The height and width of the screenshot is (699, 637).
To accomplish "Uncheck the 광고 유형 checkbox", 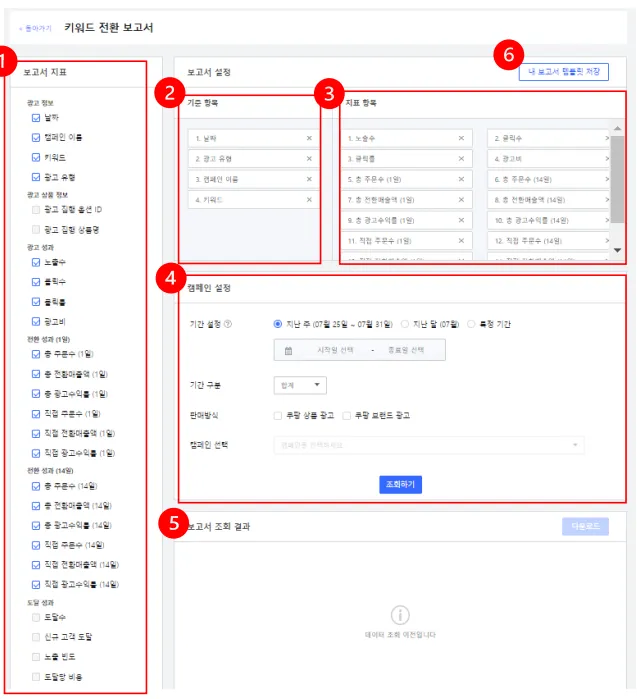I will 36,177.
